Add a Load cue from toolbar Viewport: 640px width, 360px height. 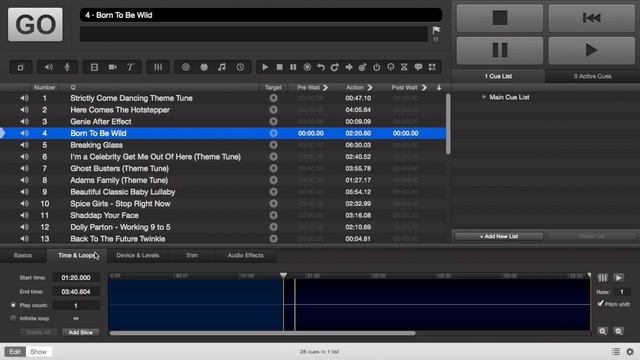tap(307, 67)
